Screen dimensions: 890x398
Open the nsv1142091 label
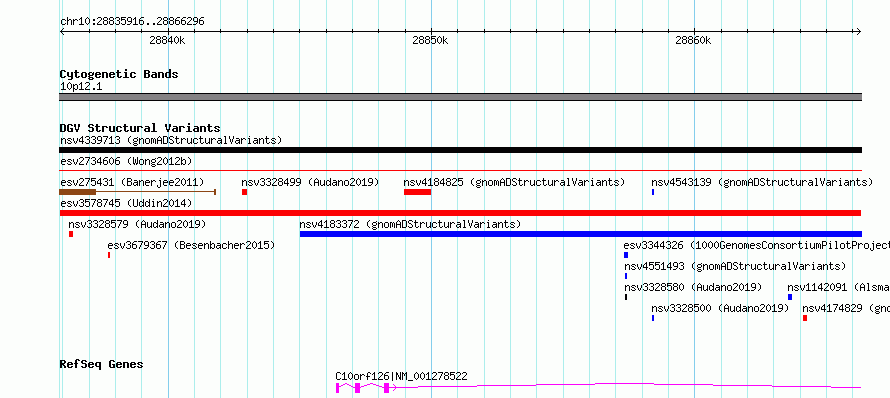[838, 287]
